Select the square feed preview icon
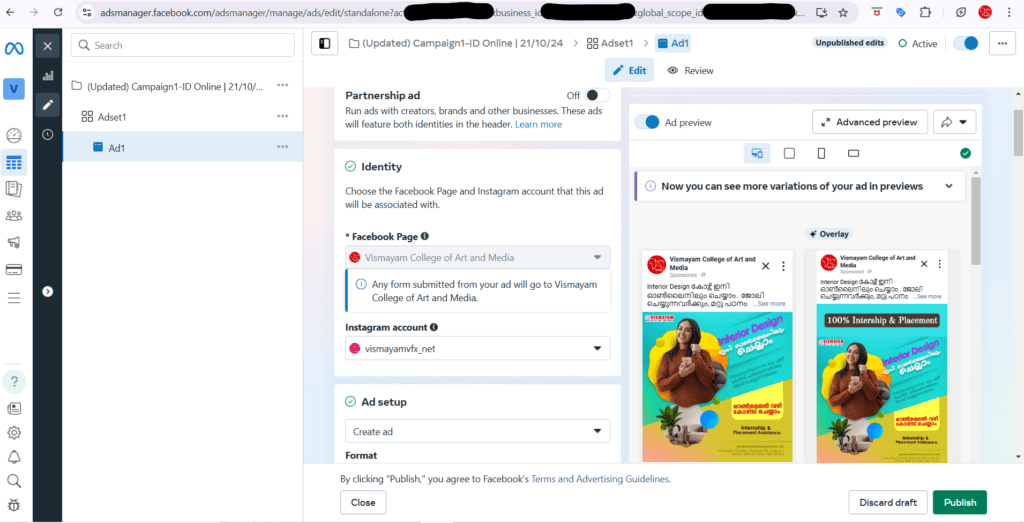The width and height of the screenshot is (1024, 523). [789, 153]
